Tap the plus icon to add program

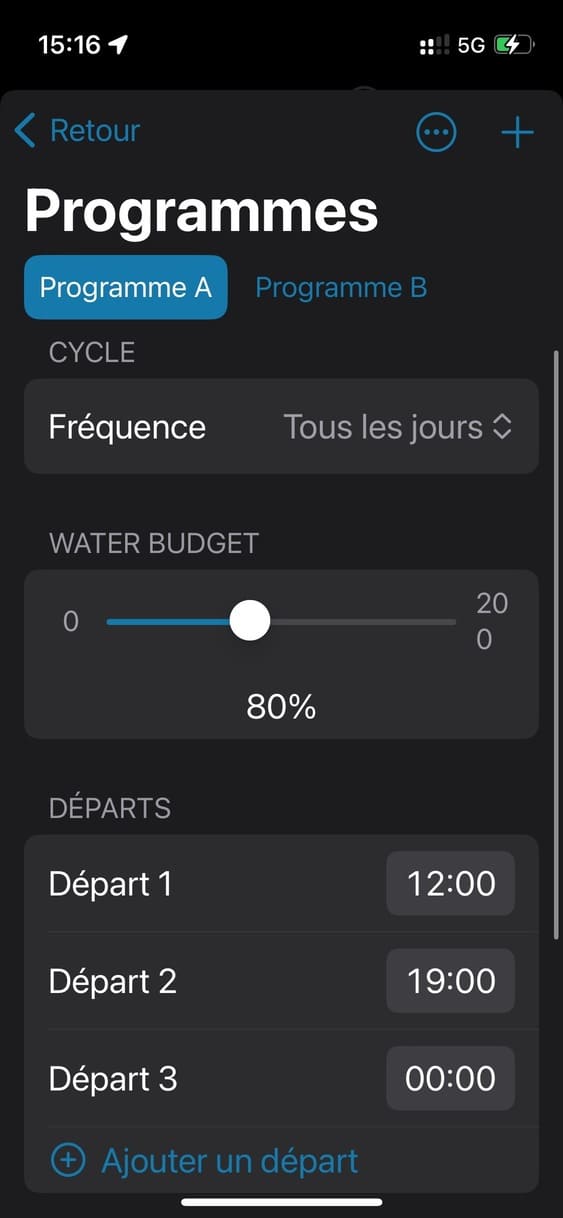(x=517, y=132)
